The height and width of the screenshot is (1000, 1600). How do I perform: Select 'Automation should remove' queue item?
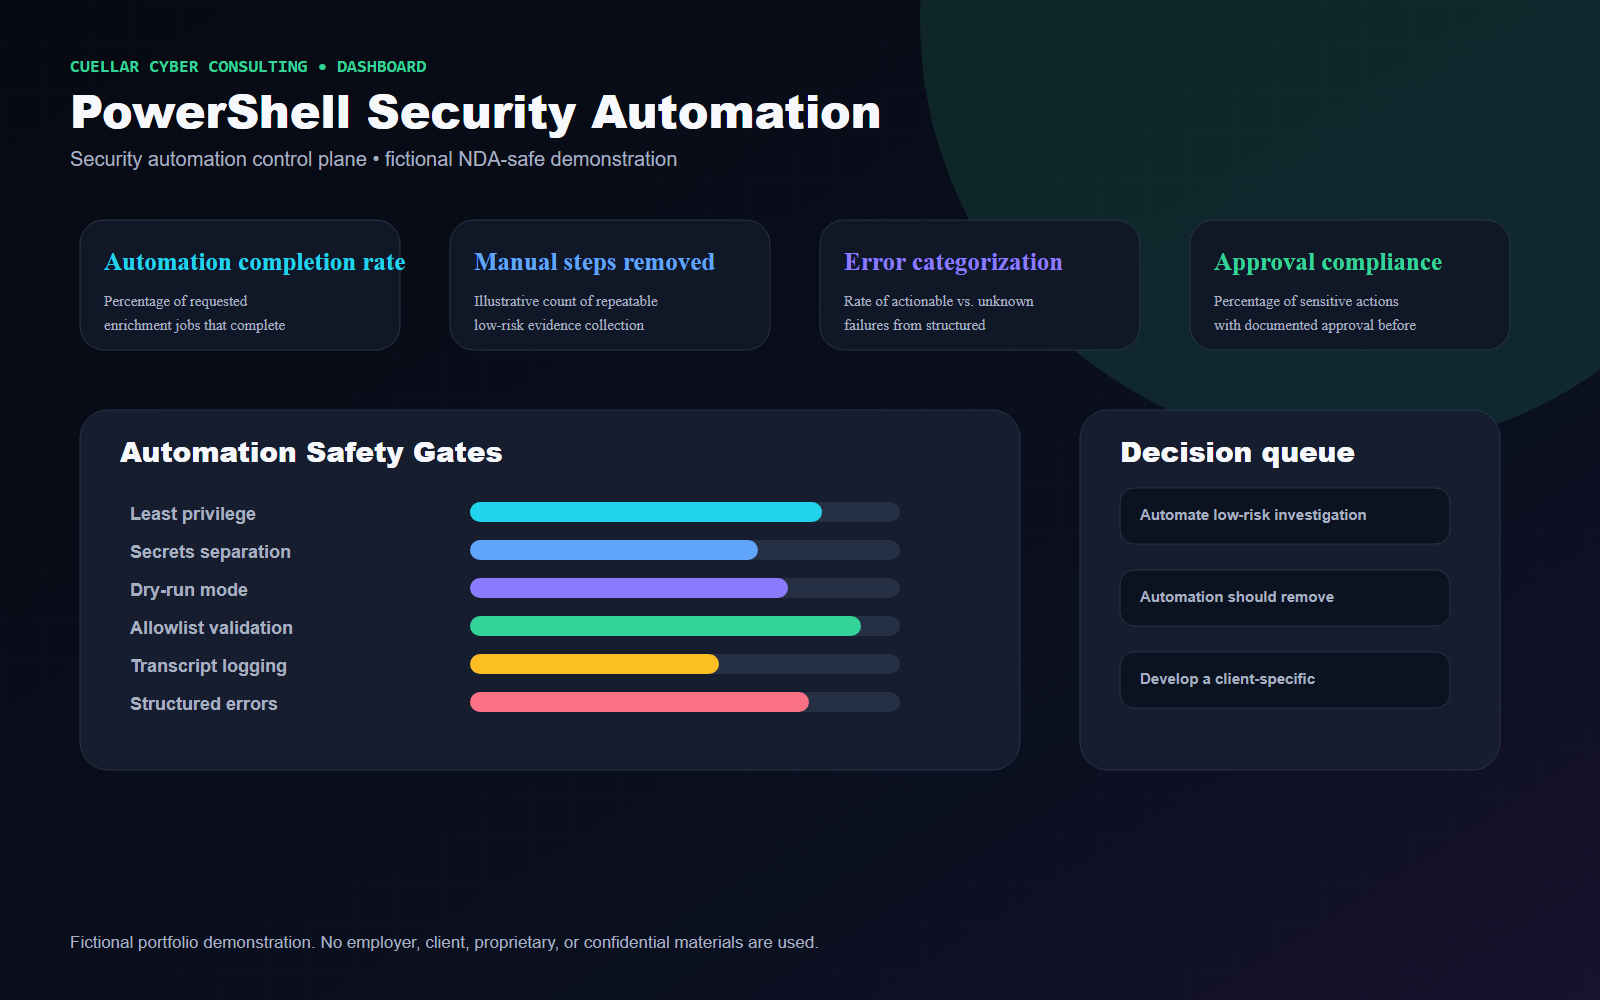coord(1285,598)
